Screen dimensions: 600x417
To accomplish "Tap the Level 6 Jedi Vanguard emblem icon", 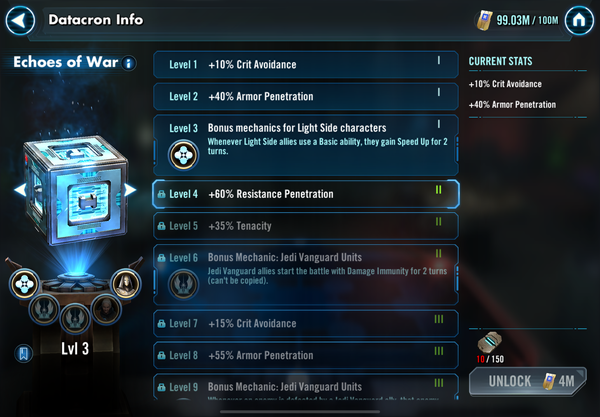I will pyautogui.click(x=183, y=284).
